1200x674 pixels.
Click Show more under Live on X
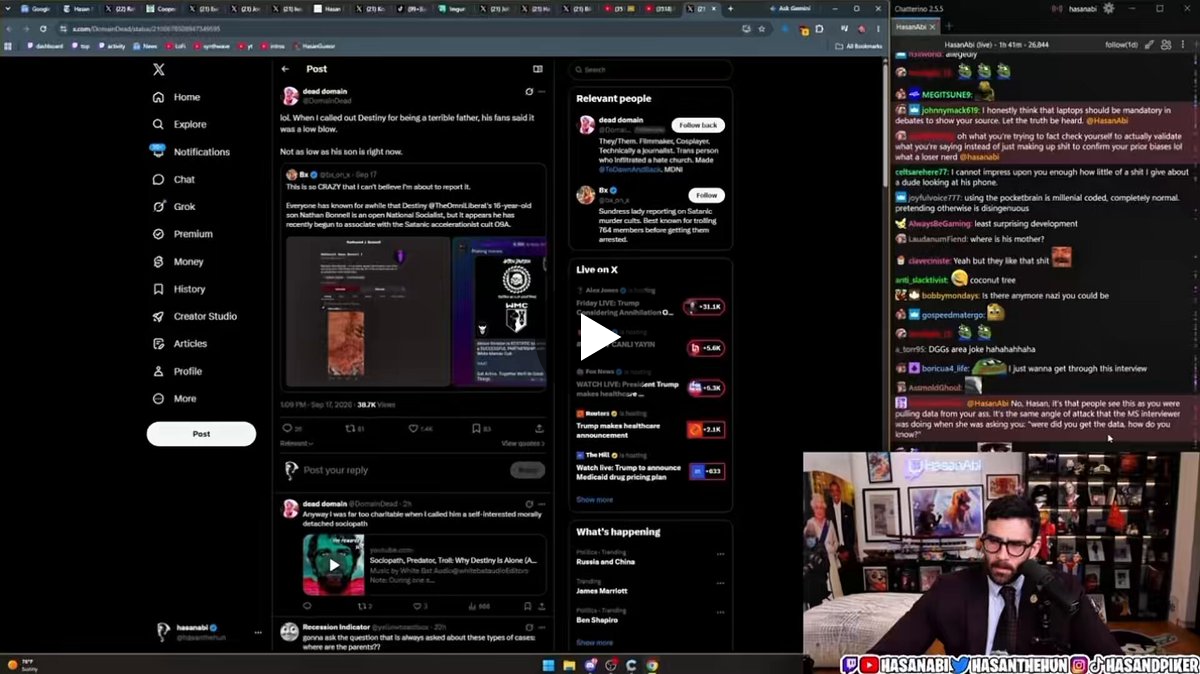point(594,499)
